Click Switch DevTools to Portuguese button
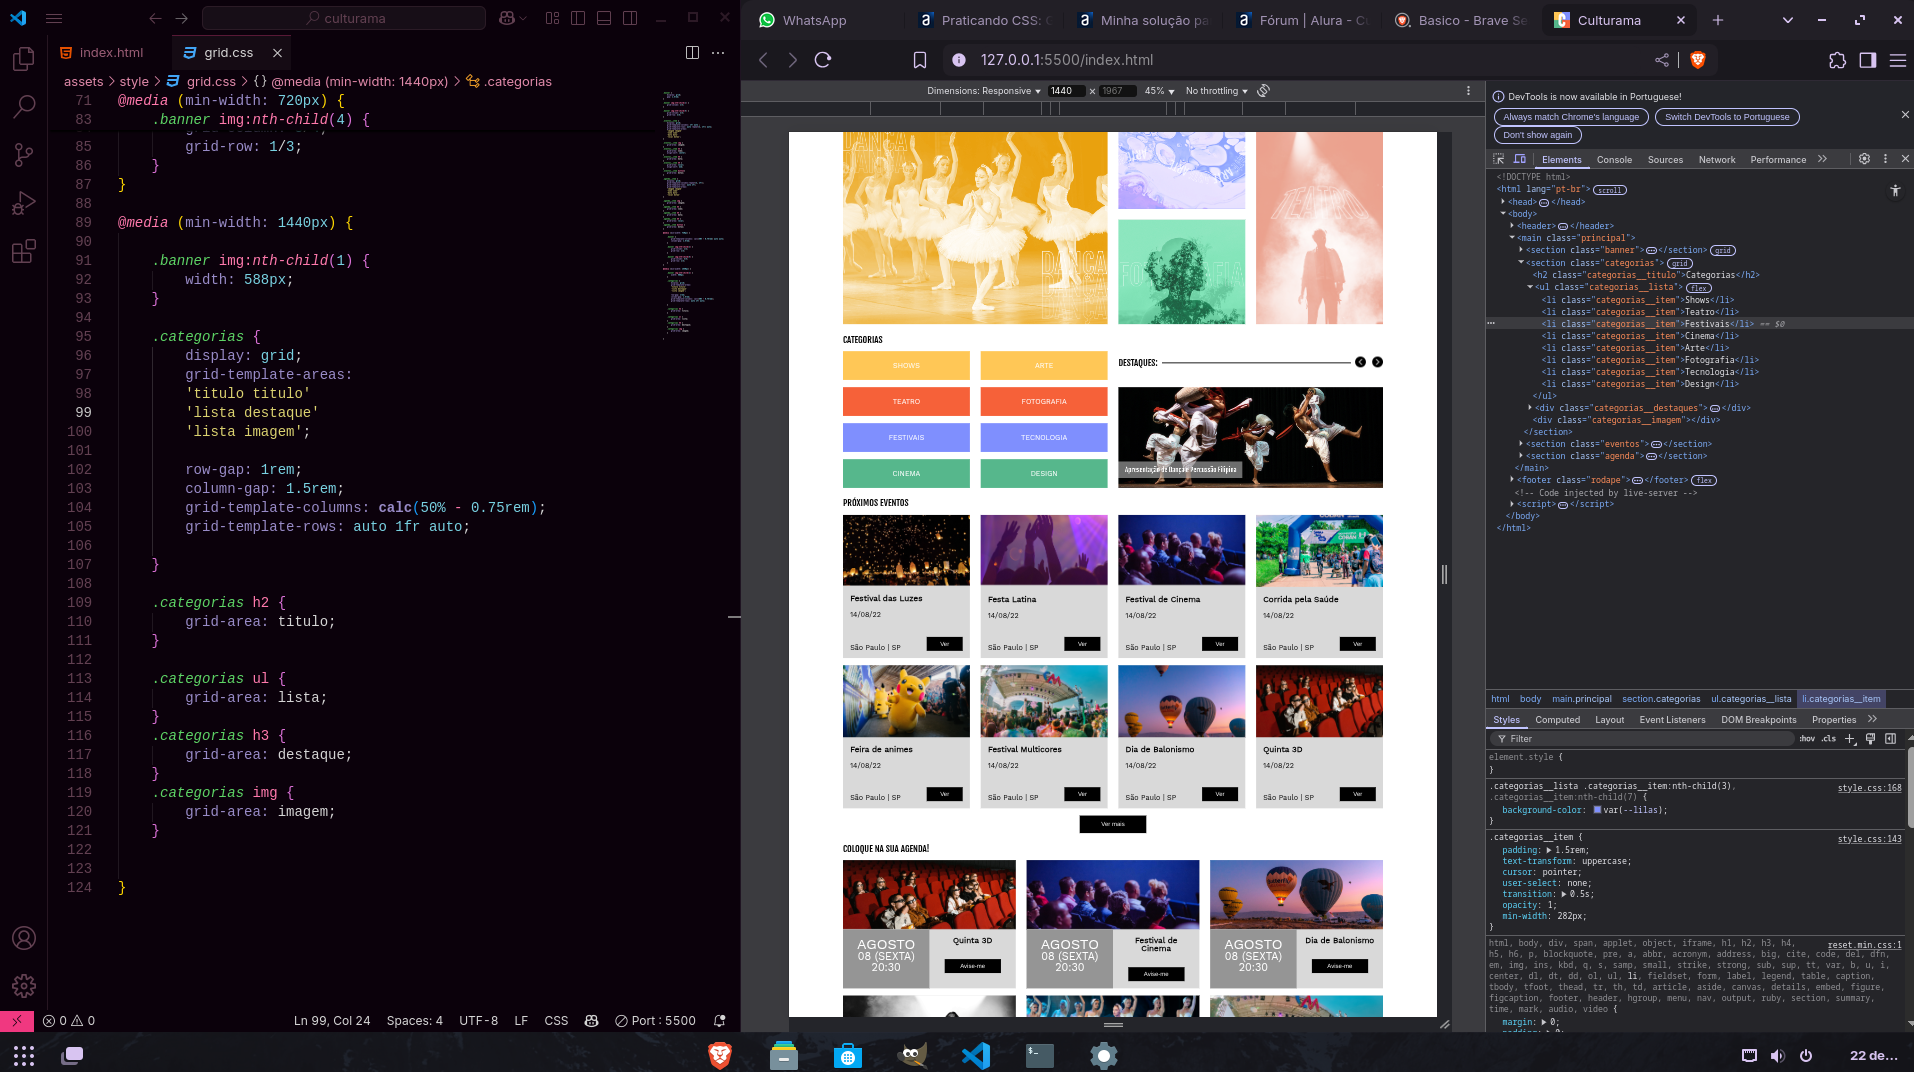 pyautogui.click(x=1727, y=117)
